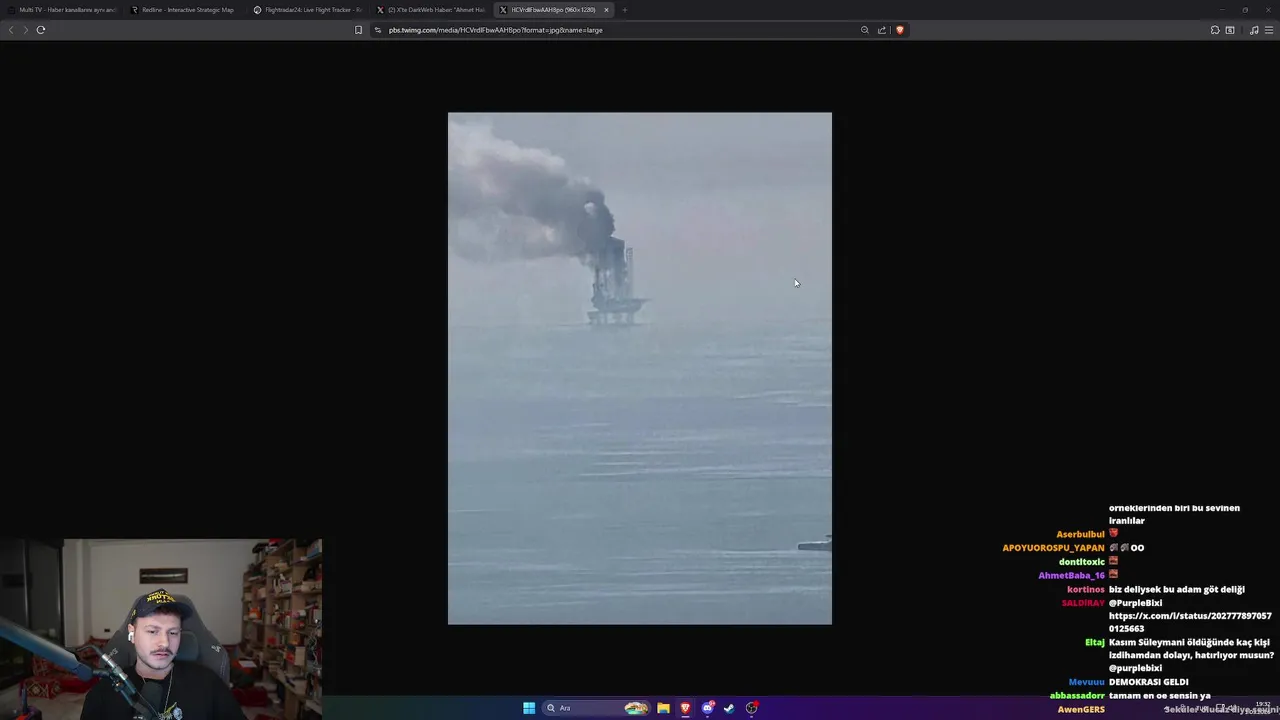
Task: Click chat username 'kortinos'
Action: 1086,589
